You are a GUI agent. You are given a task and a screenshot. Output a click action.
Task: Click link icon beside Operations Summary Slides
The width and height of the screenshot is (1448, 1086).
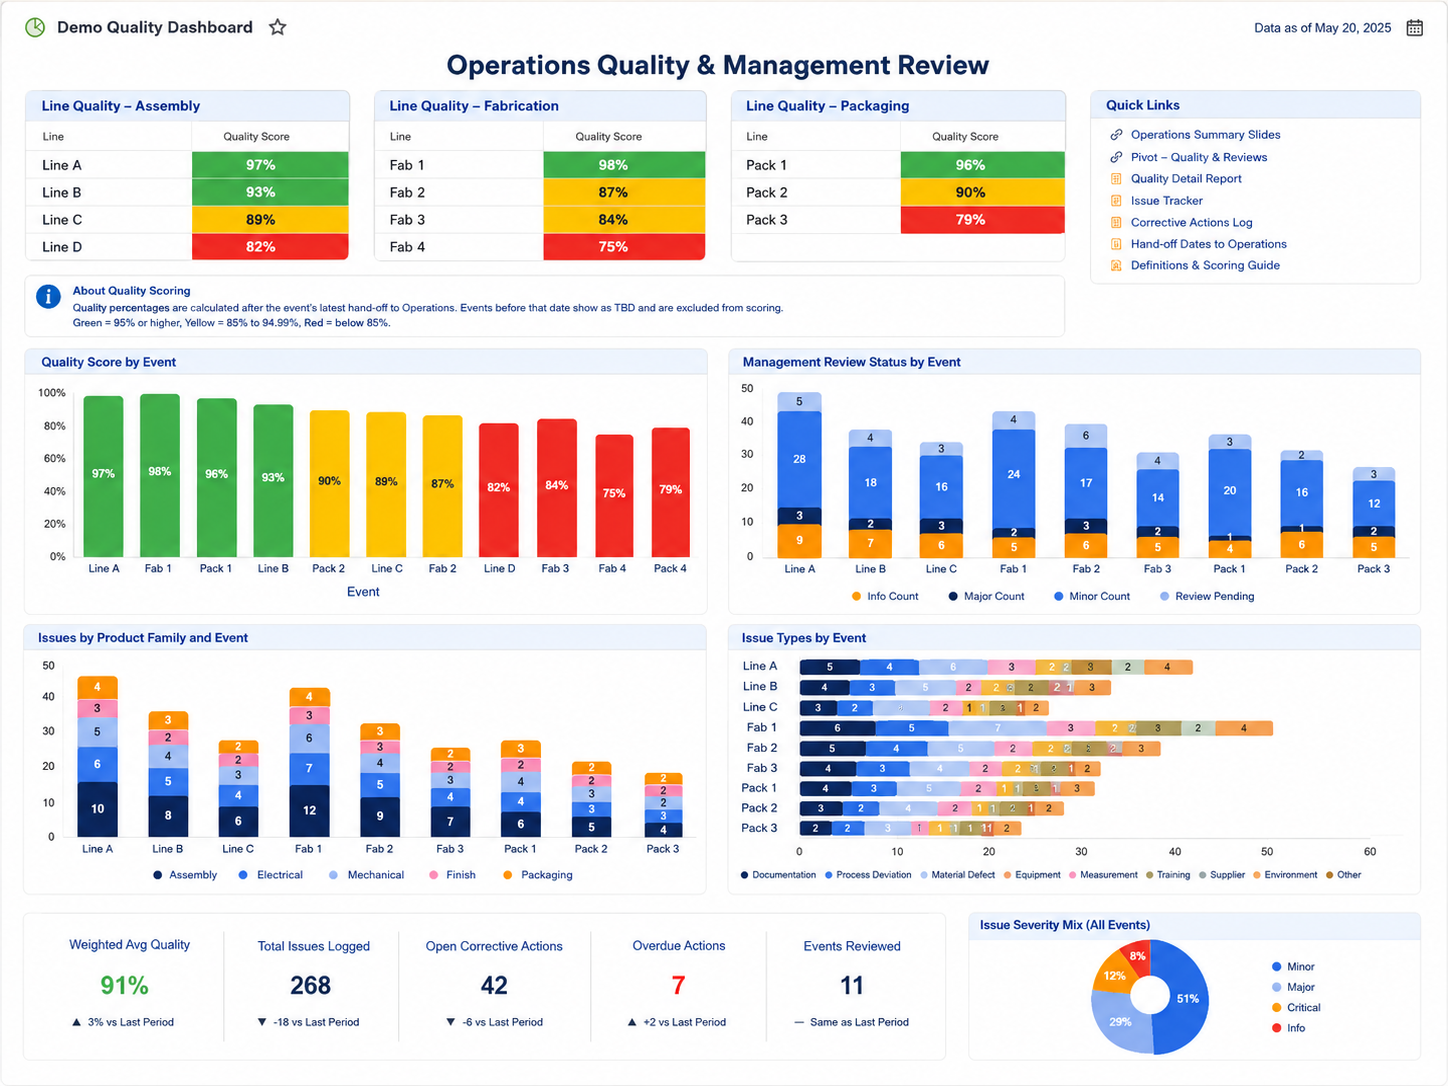coord(1116,135)
